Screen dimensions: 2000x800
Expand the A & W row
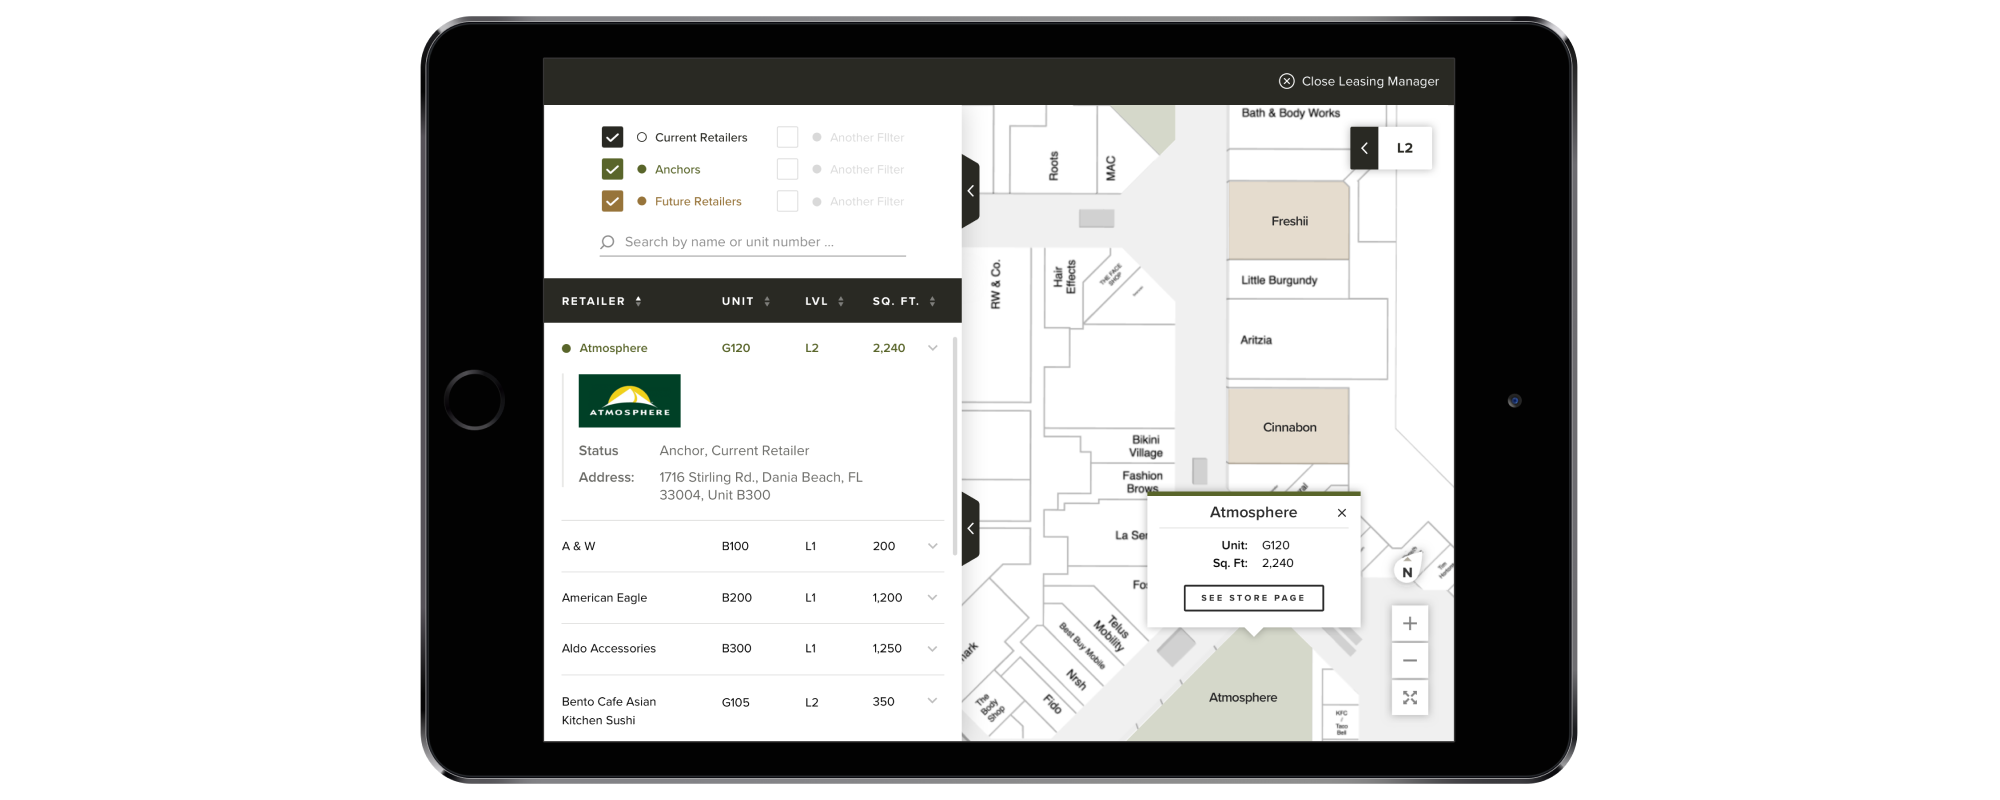point(933,546)
